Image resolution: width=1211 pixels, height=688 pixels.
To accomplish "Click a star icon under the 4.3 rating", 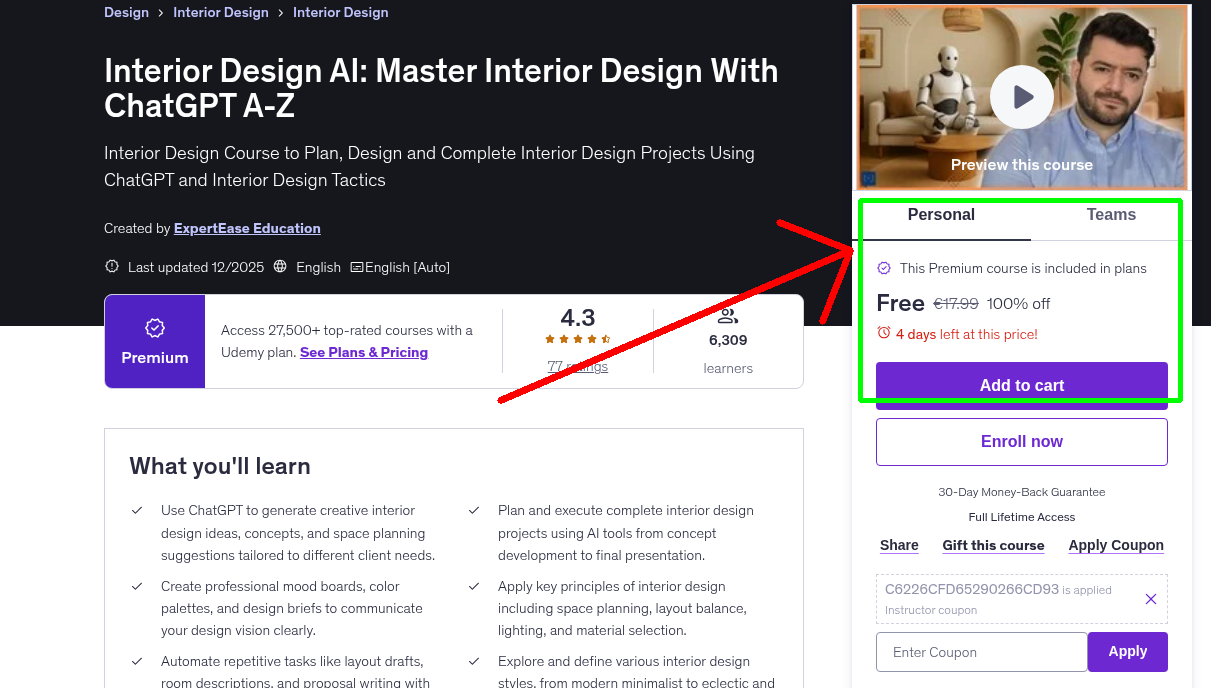I will click(x=577, y=339).
